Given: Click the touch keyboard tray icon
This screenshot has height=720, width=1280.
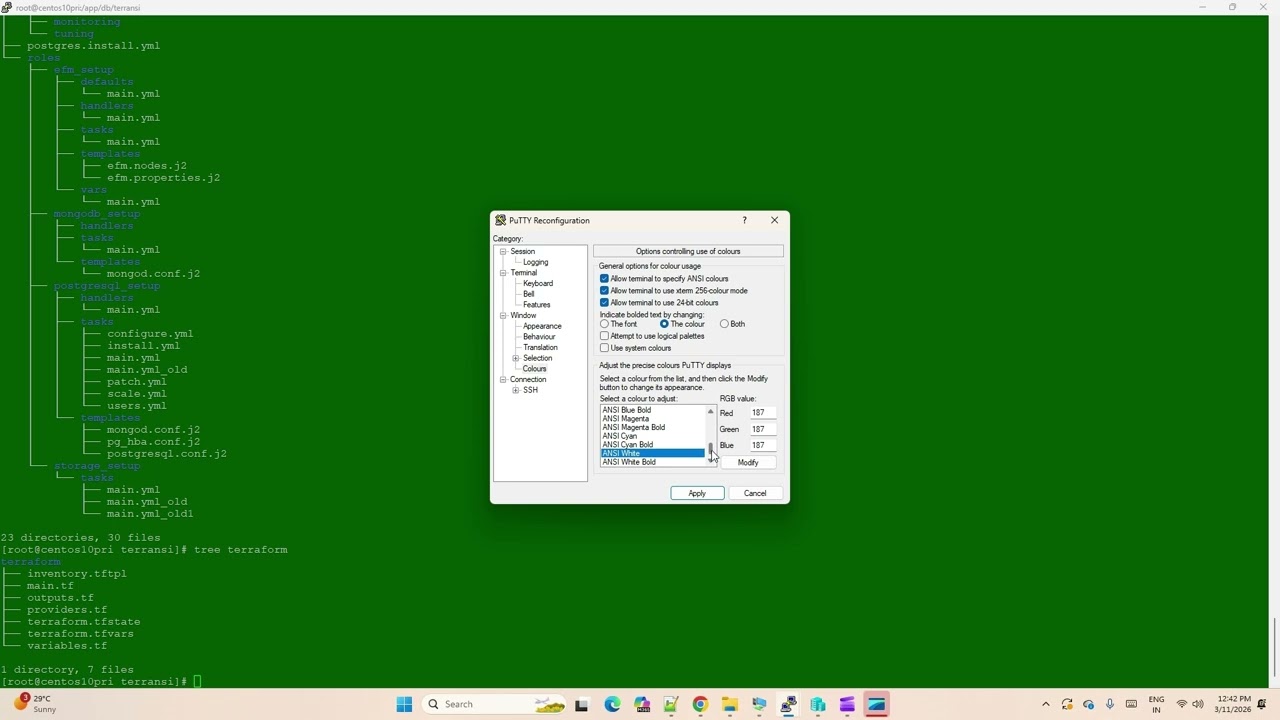Looking at the screenshot, I should (1131, 704).
